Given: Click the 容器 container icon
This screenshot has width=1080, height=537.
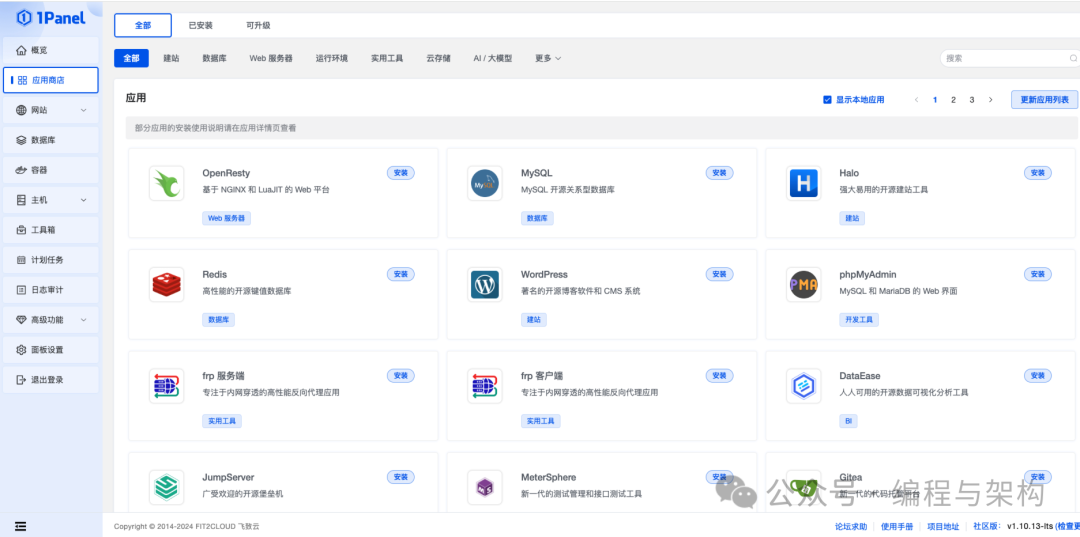Looking at the screenshot, I should pos(21,170).
